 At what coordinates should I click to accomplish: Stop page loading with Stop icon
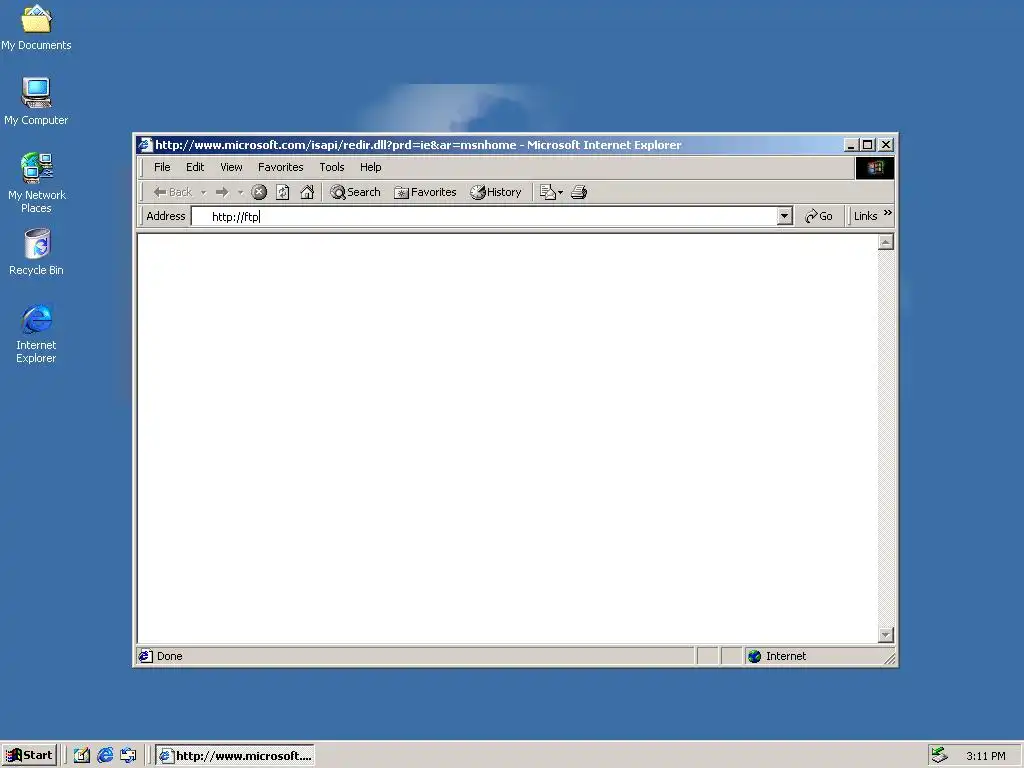pyautogui.click(x=259, y=192)
